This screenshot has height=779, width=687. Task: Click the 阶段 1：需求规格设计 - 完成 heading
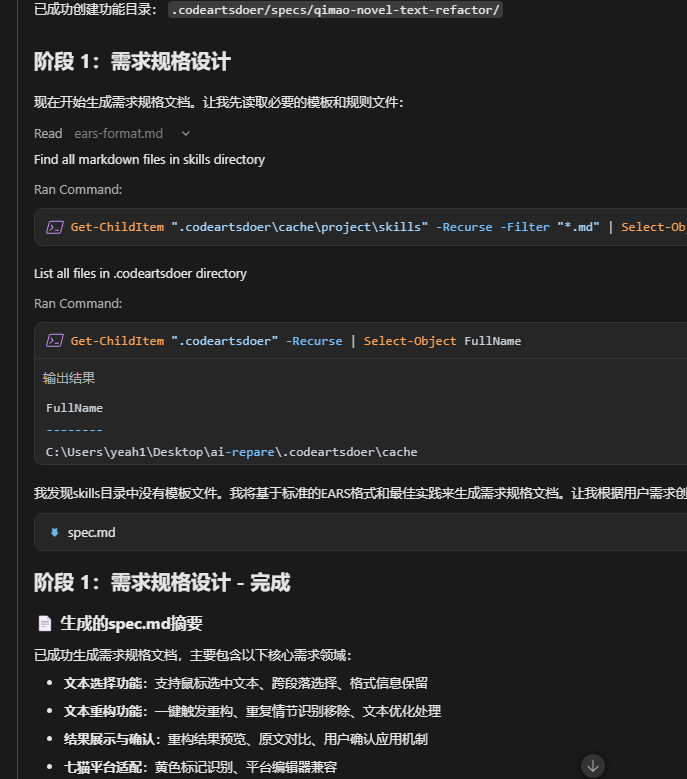coord(162,583)
